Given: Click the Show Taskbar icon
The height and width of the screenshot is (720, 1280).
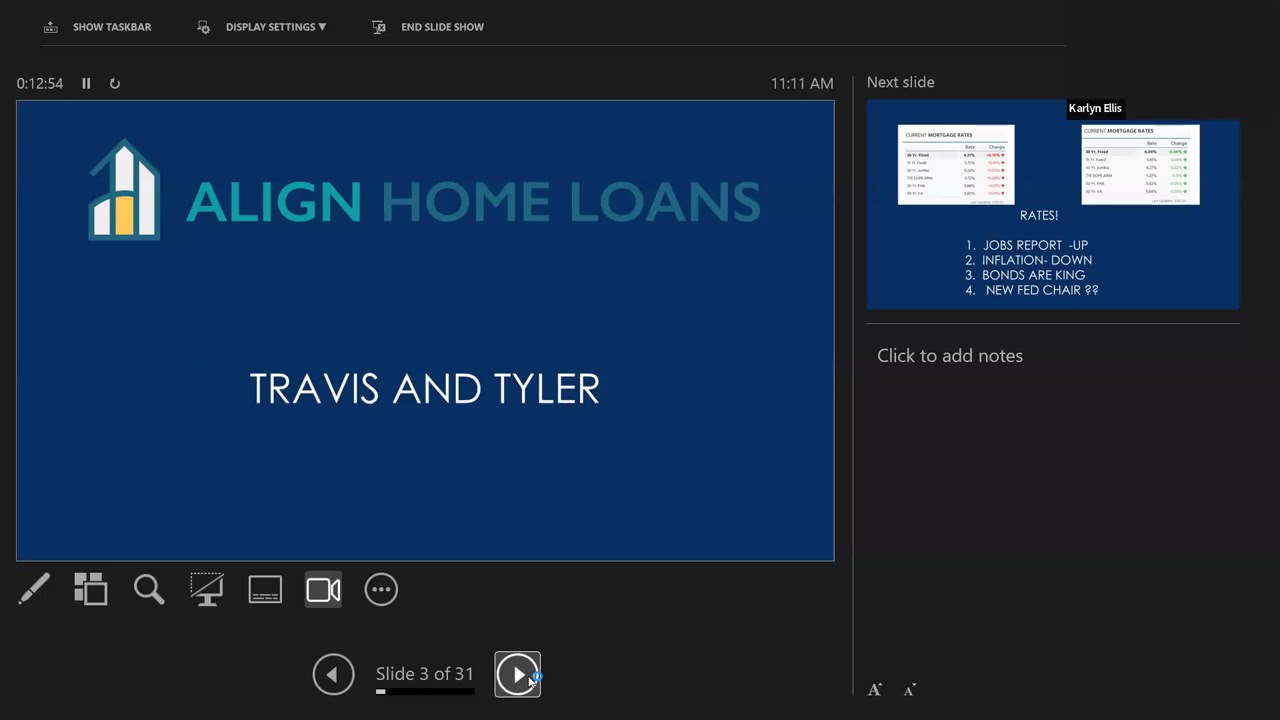Looking at the screenshot, I should coord(51,27).
